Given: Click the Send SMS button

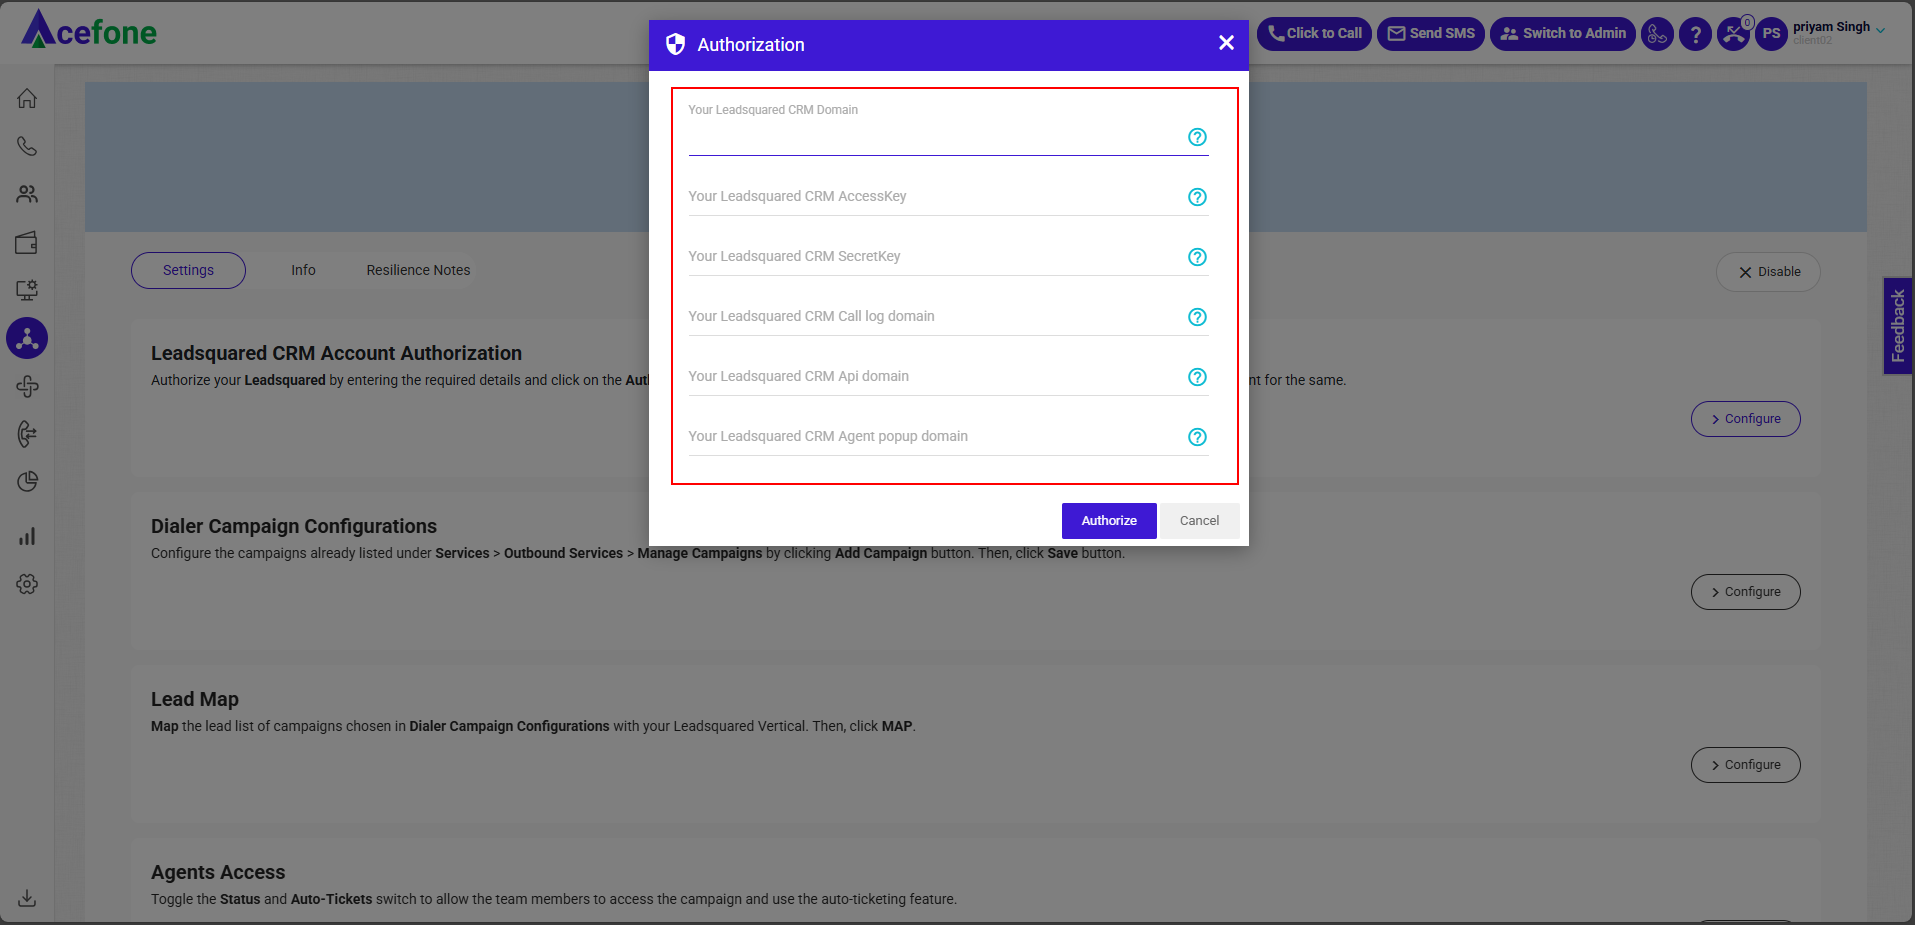Looking at the screenshot, I should [x=1431, y=34].
